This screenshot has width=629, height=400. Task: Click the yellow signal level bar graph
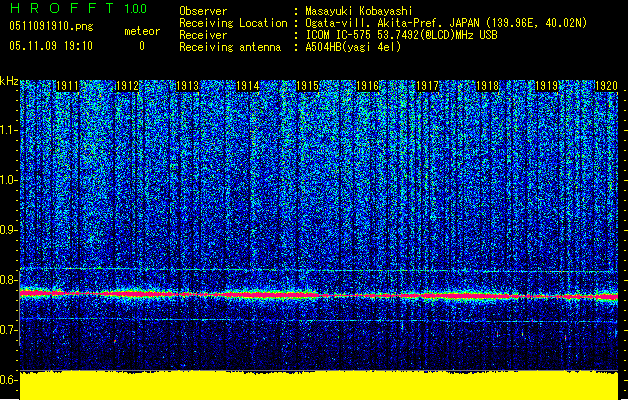point(319,386)
